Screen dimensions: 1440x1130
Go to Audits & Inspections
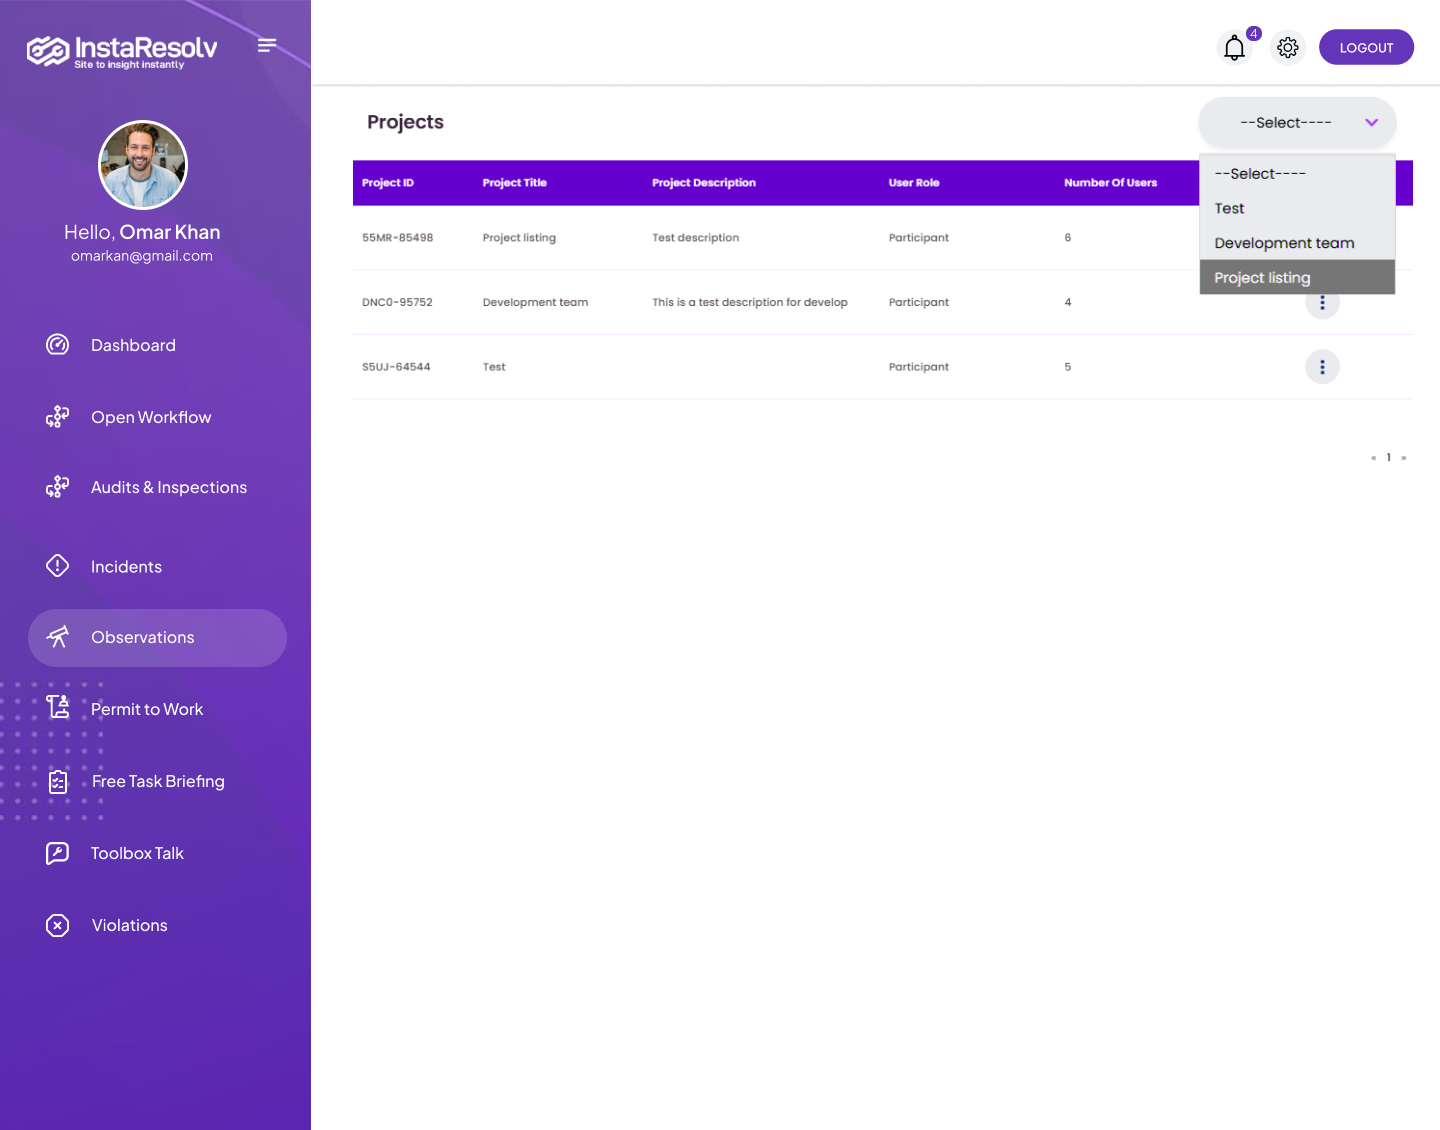click(168, 487)
